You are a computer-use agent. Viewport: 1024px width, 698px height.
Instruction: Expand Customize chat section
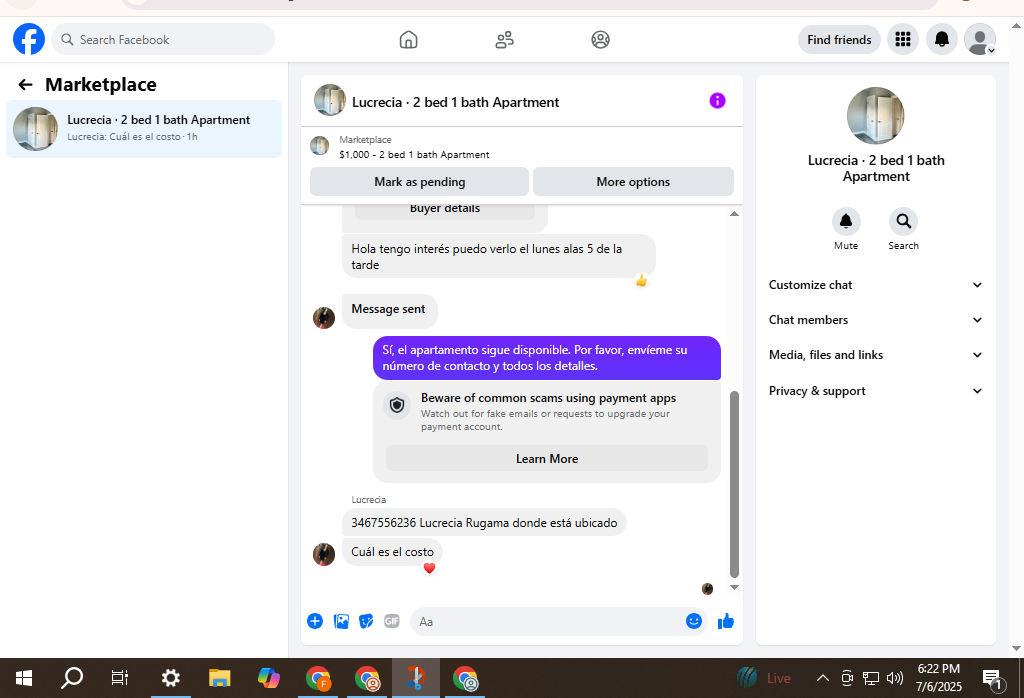tap(876, 285)
